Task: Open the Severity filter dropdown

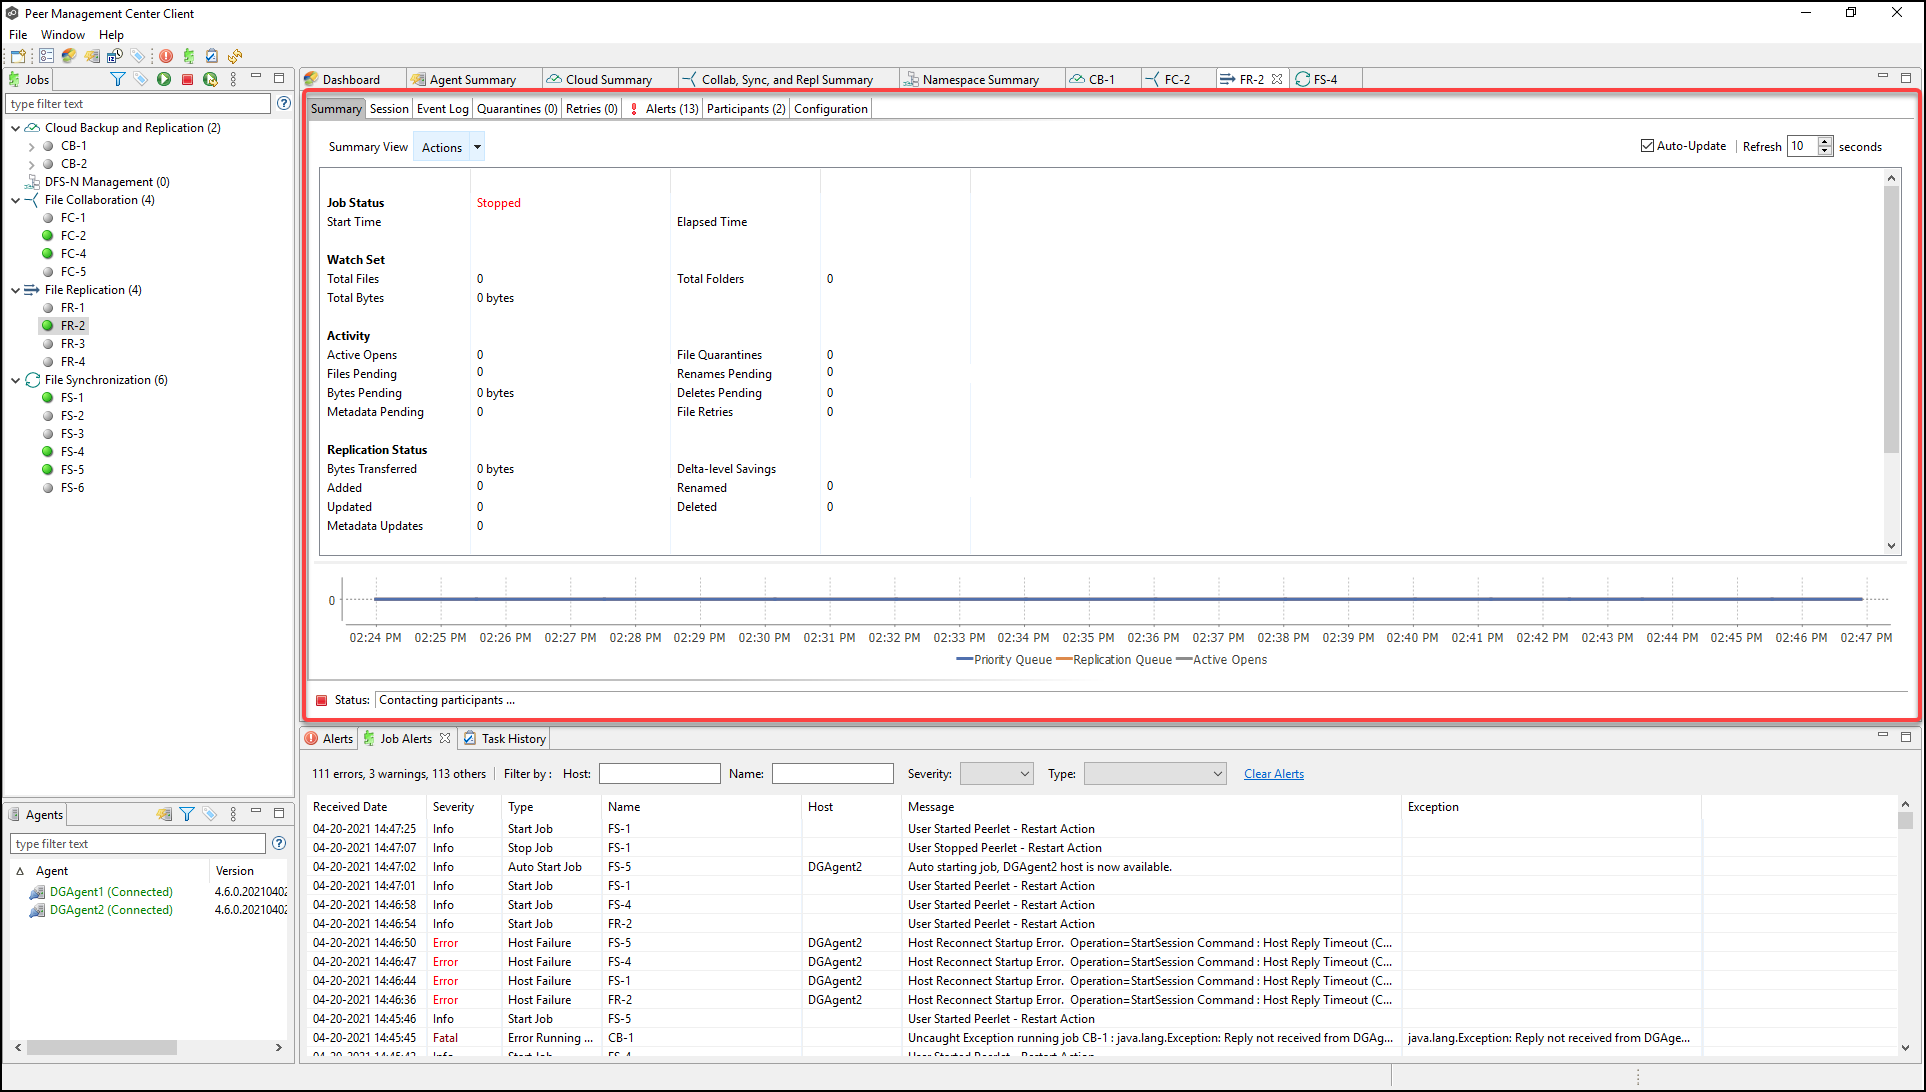Action: (996, 773)
